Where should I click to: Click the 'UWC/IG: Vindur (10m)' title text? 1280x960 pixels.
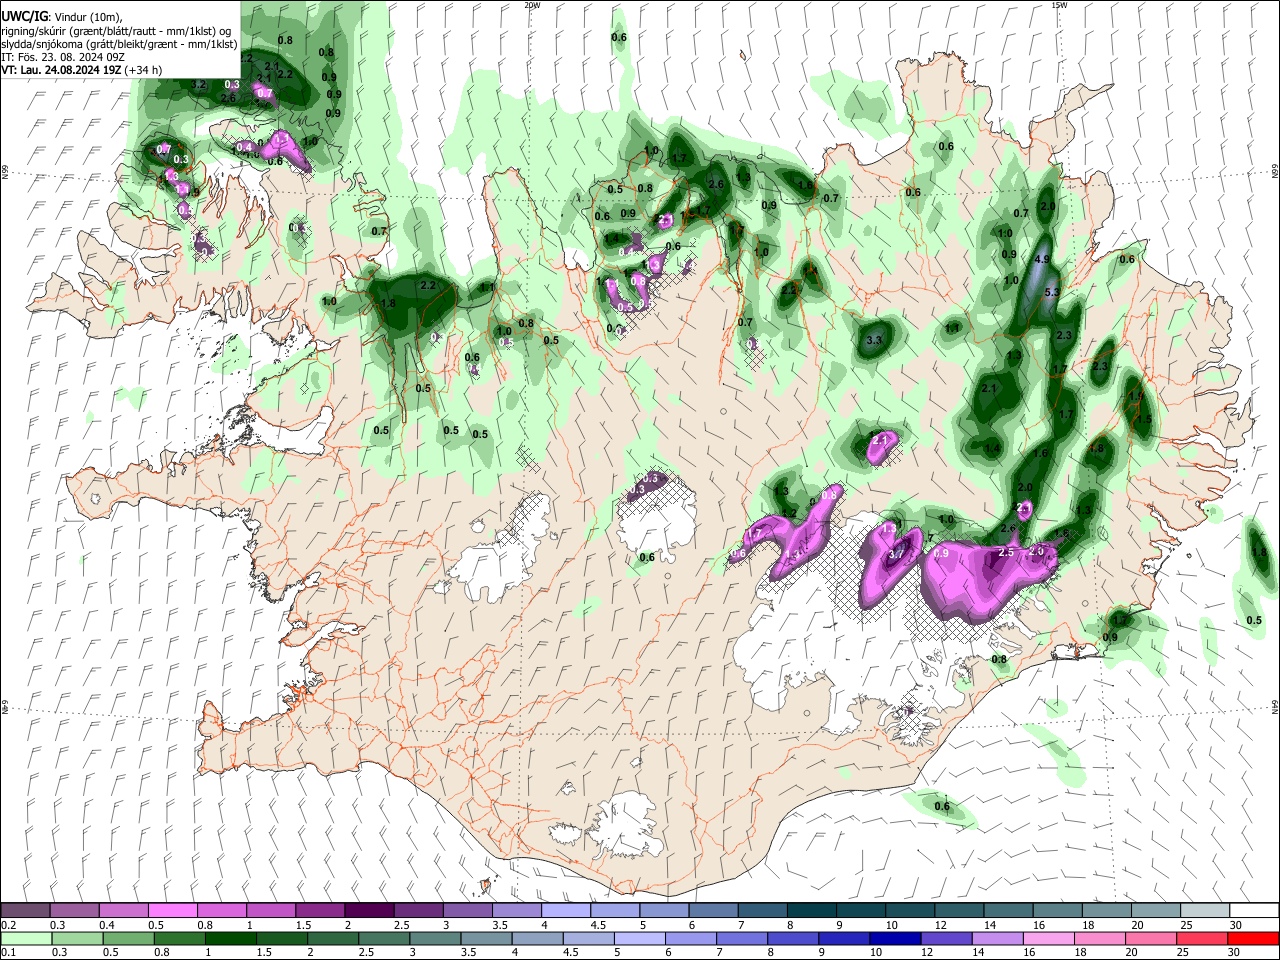[62, 17]
